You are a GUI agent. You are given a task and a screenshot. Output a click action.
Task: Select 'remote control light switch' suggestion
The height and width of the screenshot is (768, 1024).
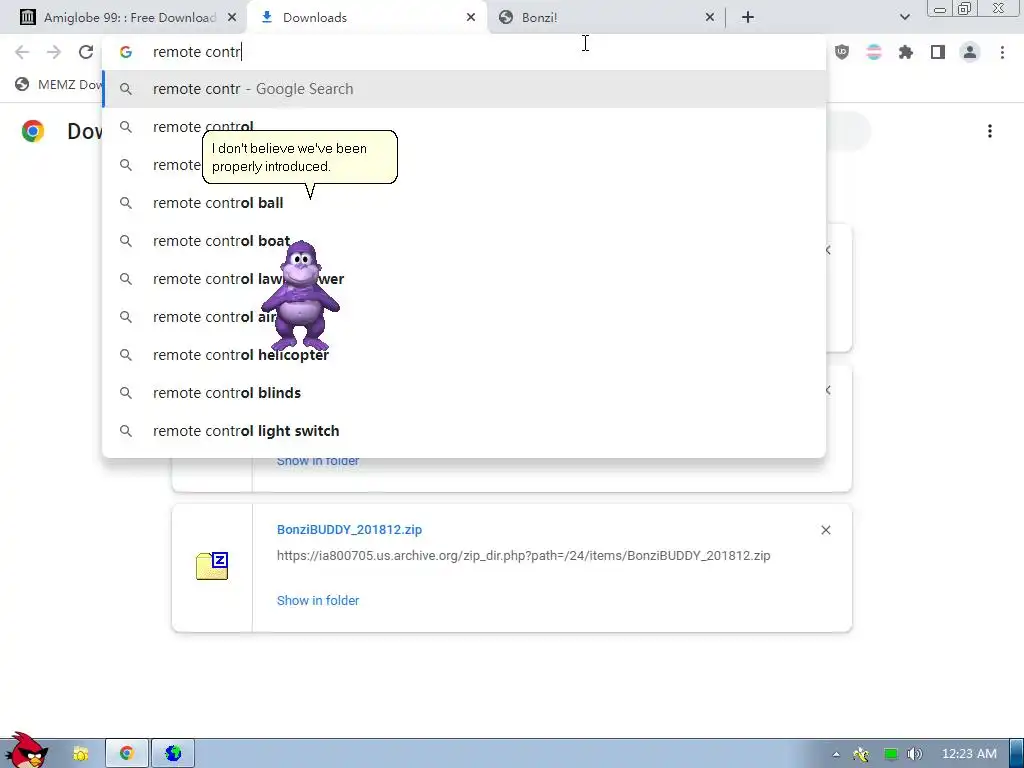point(464,431)
